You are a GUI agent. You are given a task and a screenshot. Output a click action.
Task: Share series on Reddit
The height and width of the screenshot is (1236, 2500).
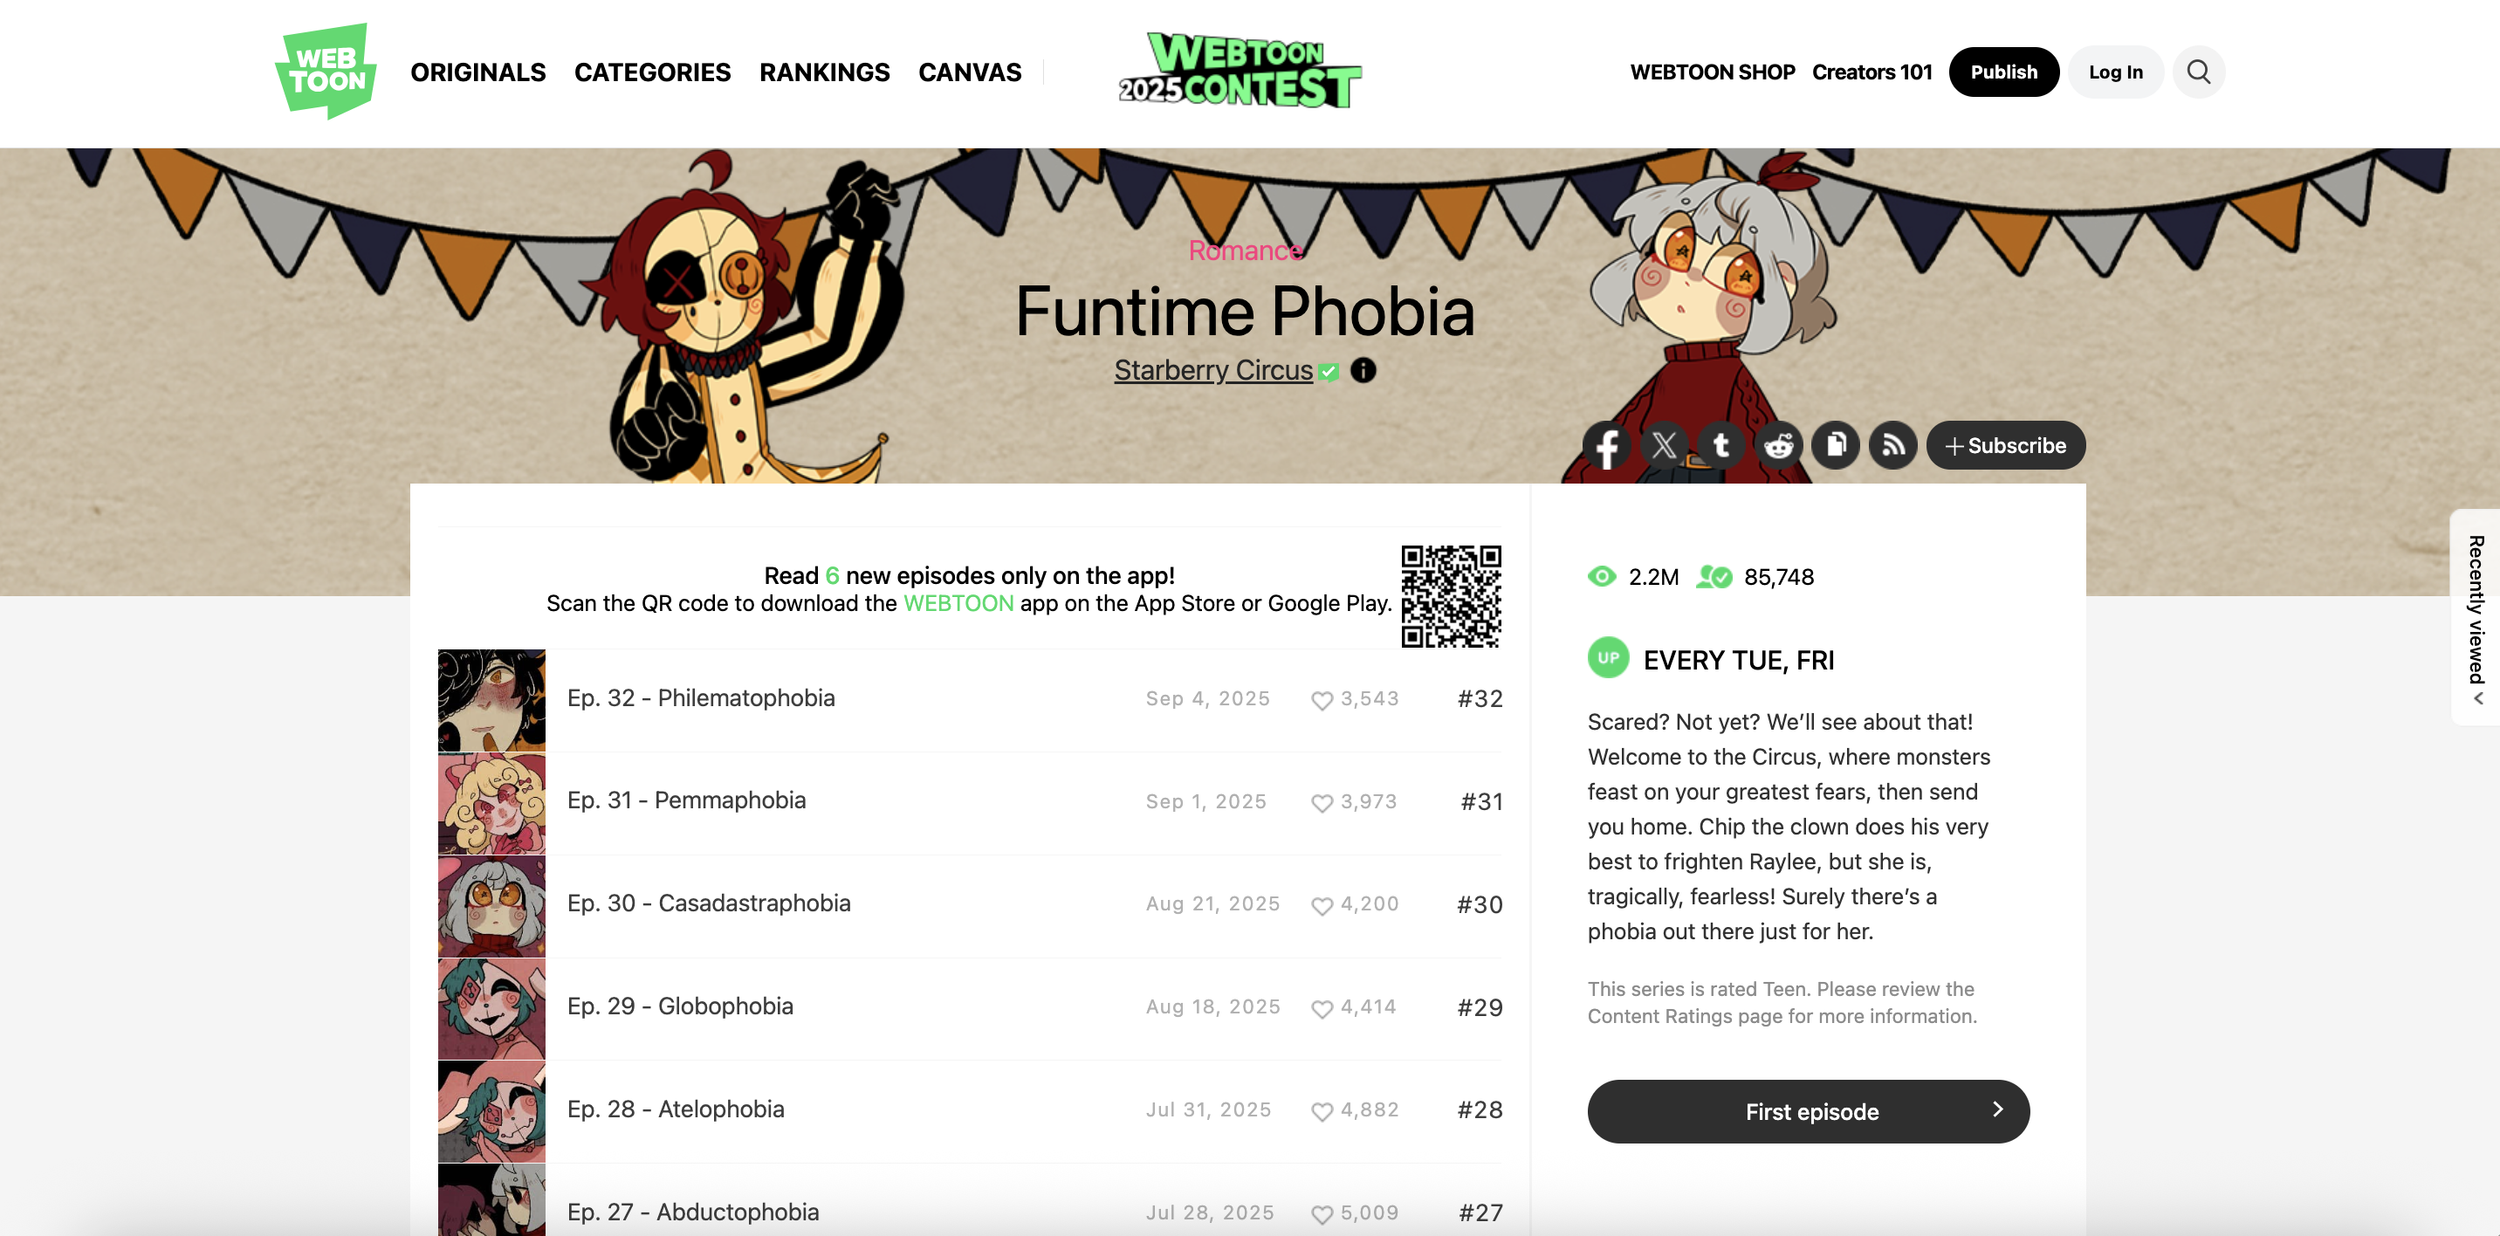pos(1779,446)
